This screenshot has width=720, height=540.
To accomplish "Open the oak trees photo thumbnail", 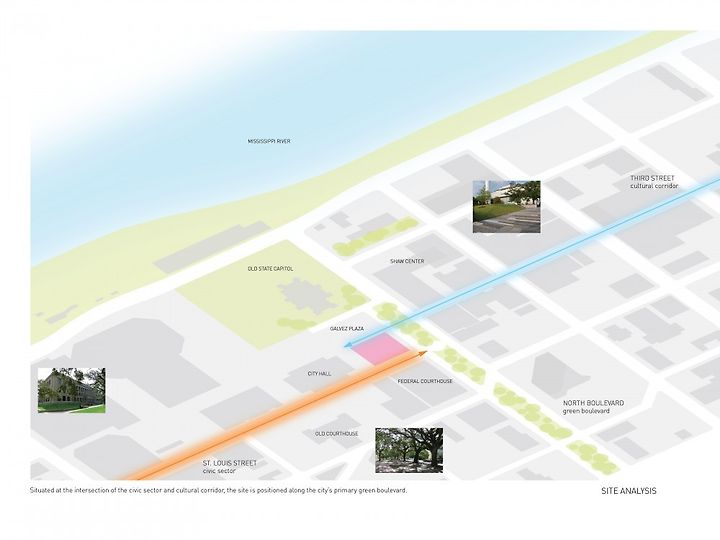I will tap(409, 450).
